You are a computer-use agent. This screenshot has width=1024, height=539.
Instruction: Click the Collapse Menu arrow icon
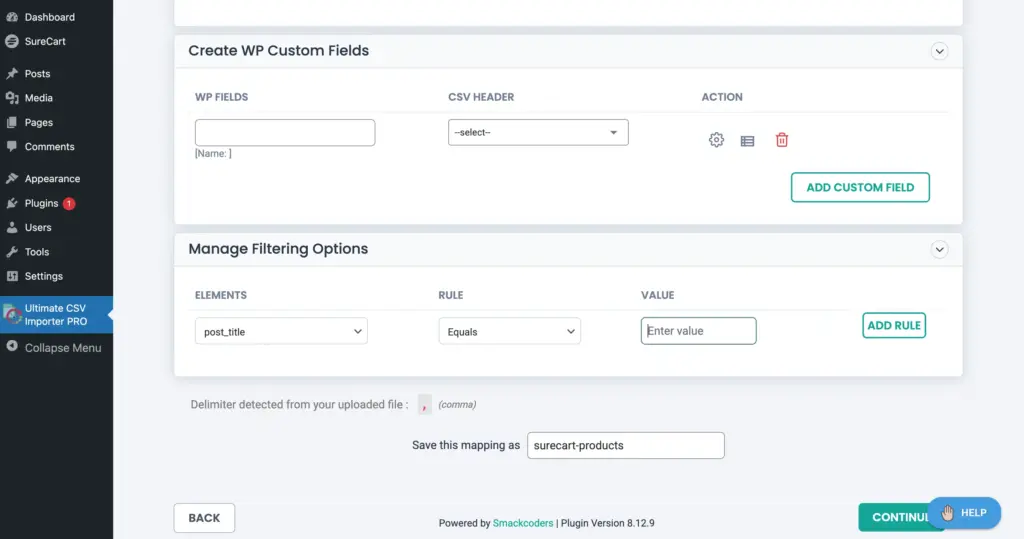[x=12, y=346]
